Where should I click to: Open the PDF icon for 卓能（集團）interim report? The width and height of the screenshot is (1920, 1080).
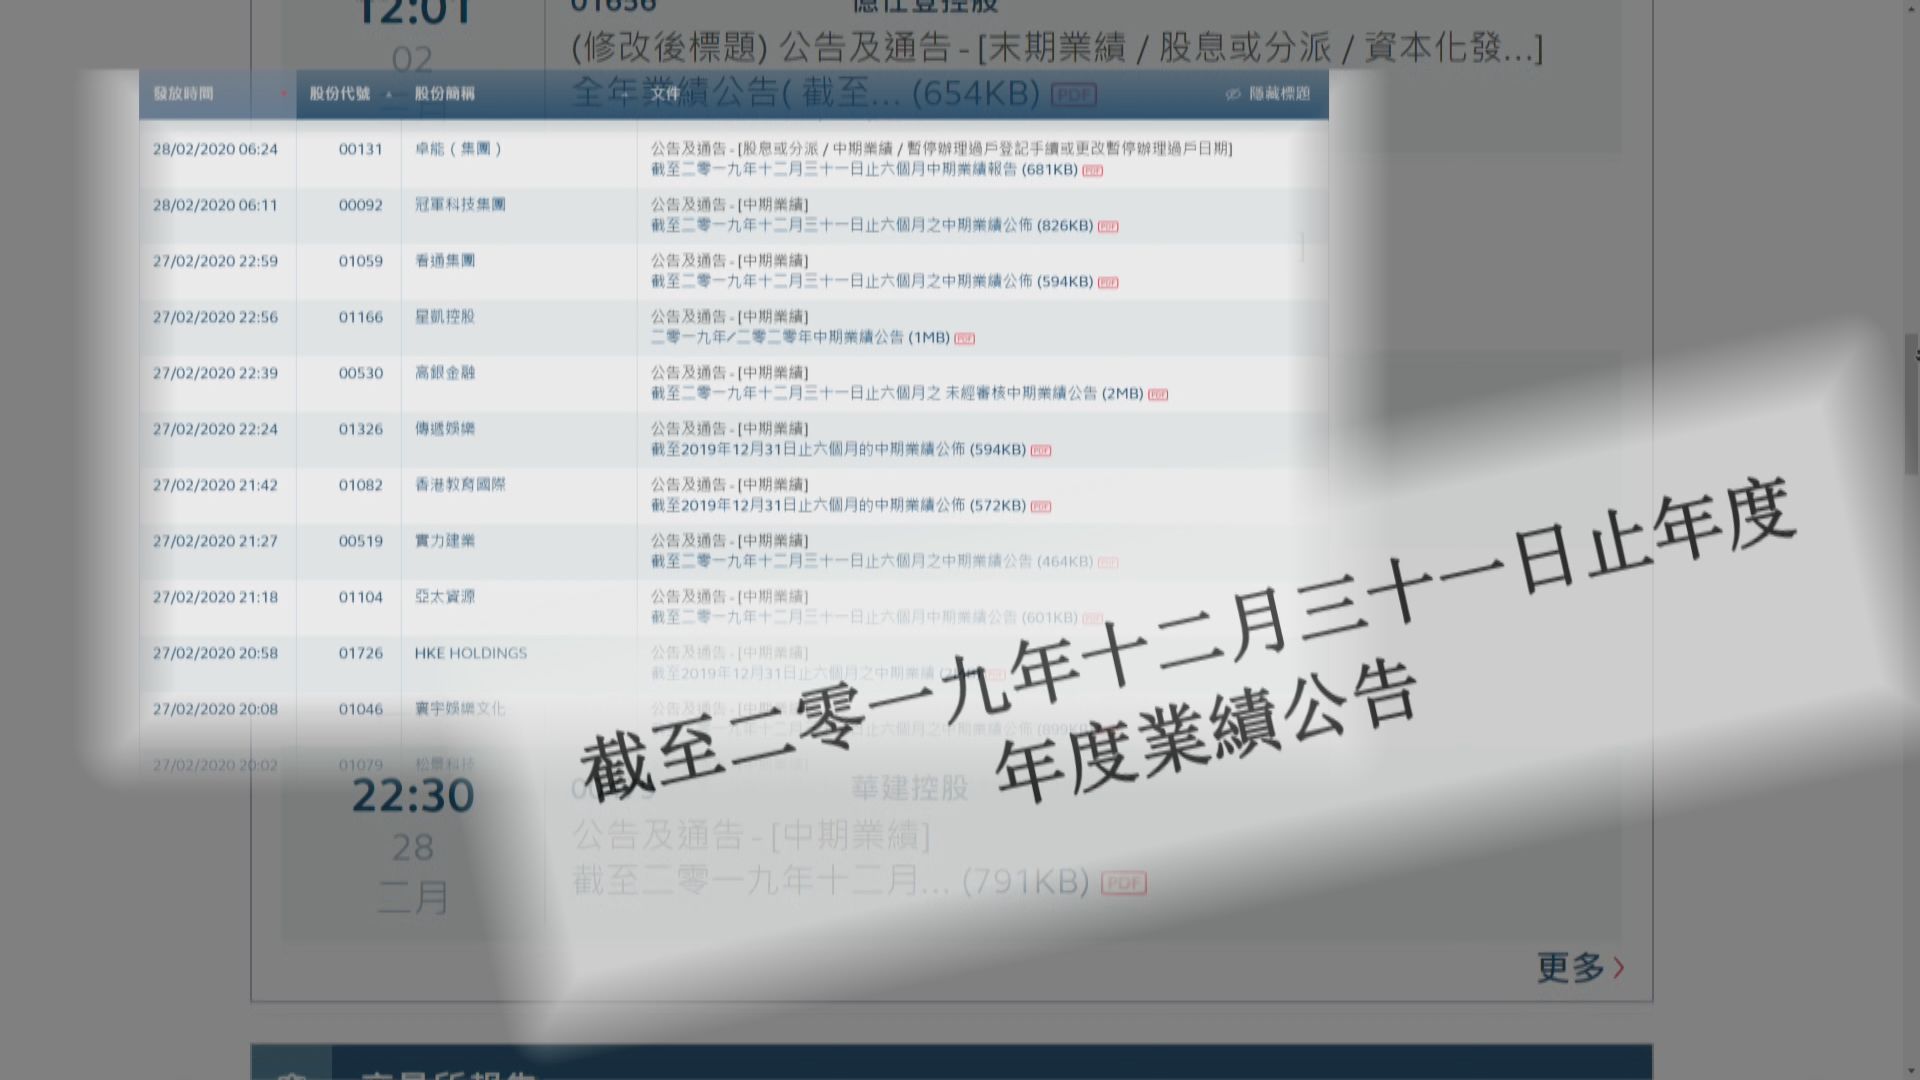(x=1092, y=171)
